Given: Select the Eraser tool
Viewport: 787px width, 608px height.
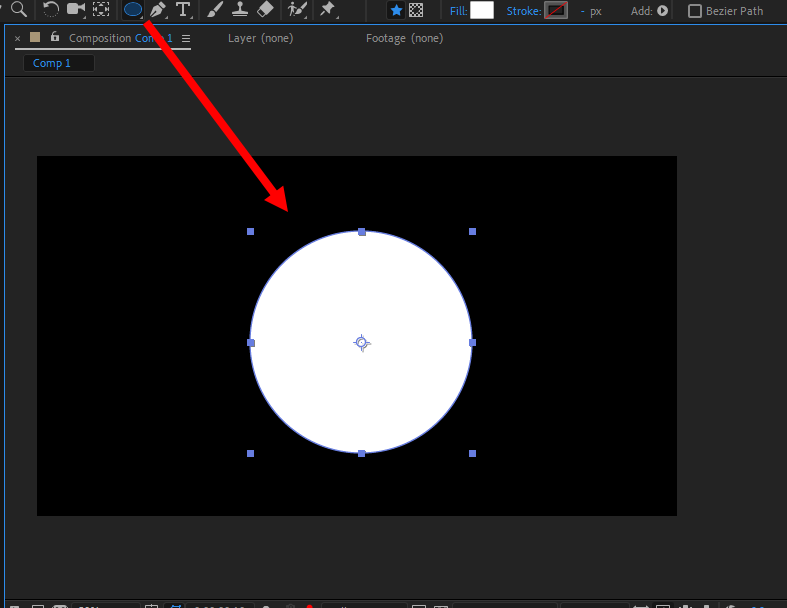Looking at the screenshot, I should (x=265, y=9).
